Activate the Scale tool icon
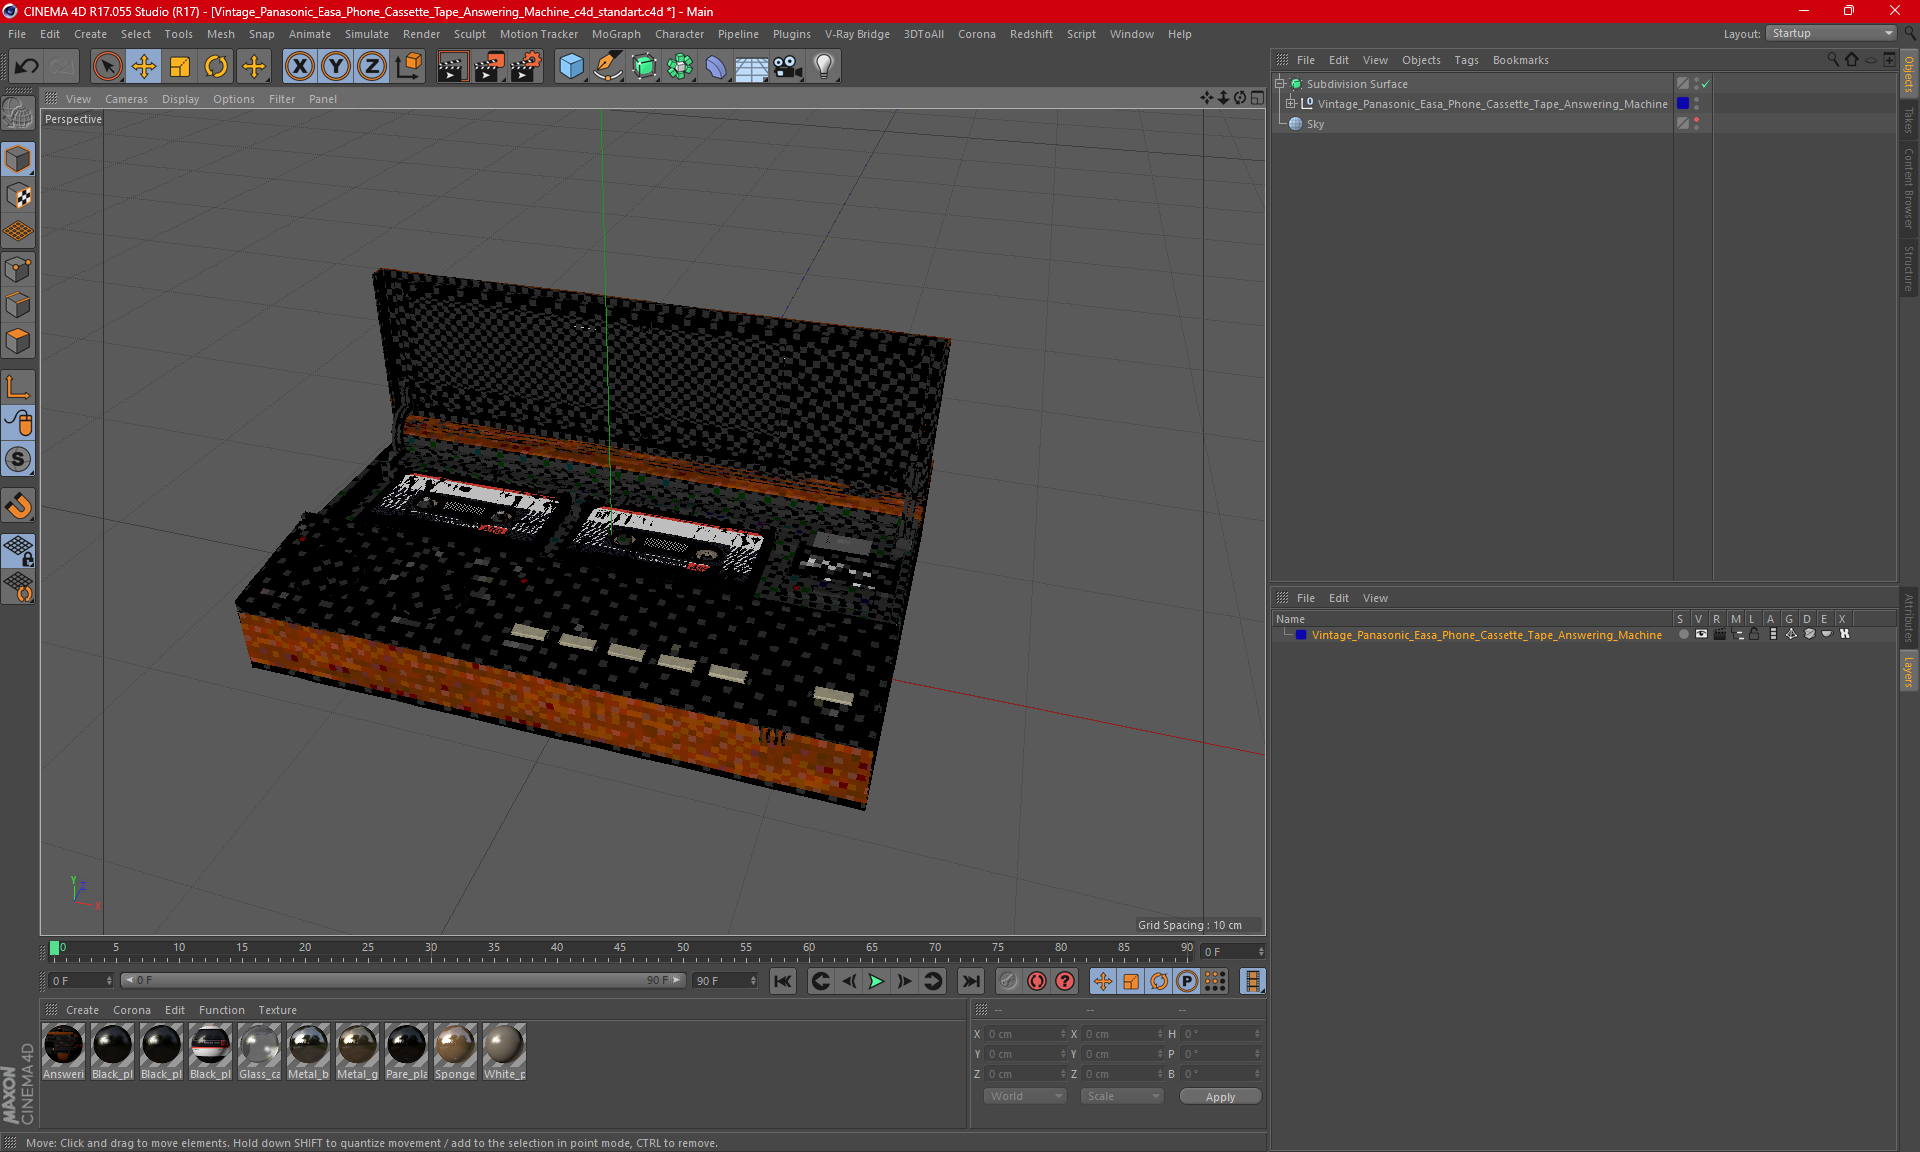This screenshot has height=1152, width=1920. click(180, 67)
